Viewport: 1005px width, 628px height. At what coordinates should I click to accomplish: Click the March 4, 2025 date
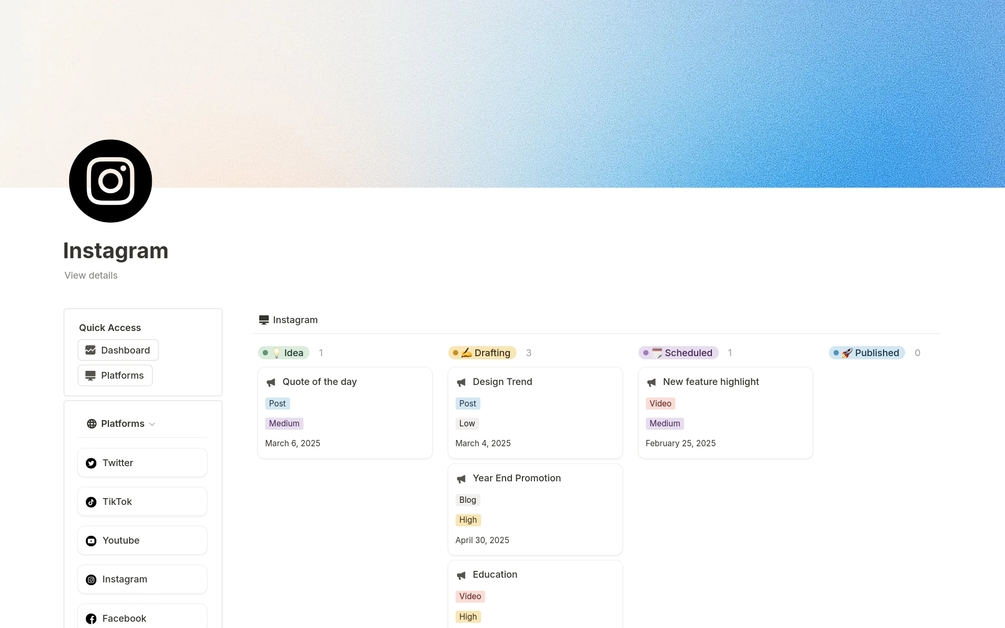tap(483, 443)
